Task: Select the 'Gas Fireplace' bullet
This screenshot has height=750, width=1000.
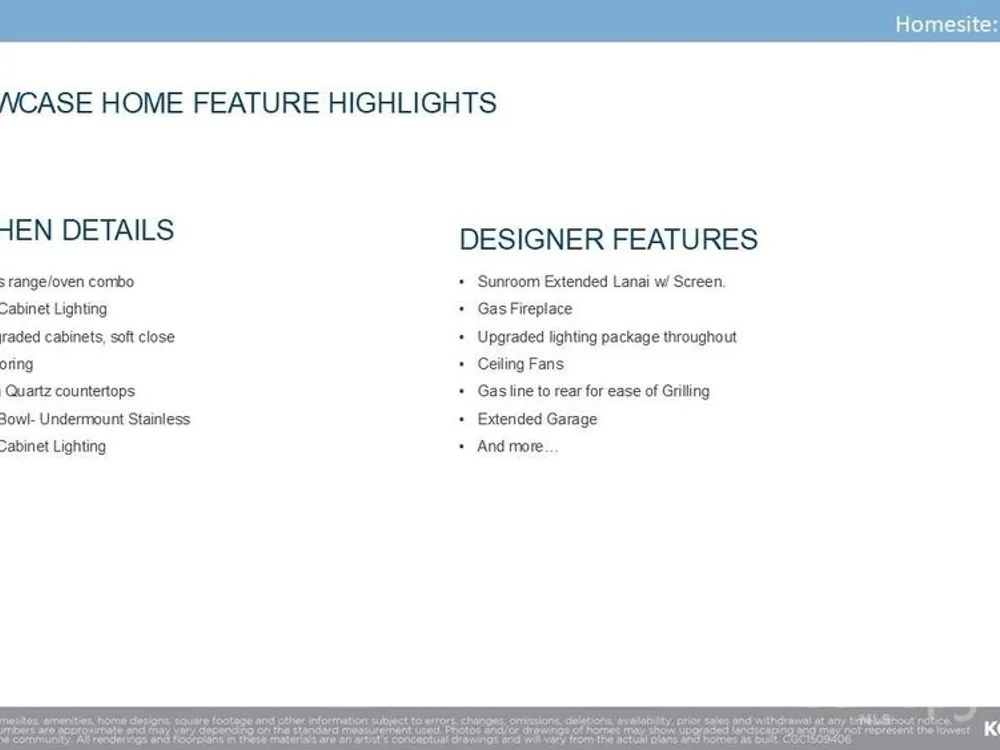Action: pos(525,309)
